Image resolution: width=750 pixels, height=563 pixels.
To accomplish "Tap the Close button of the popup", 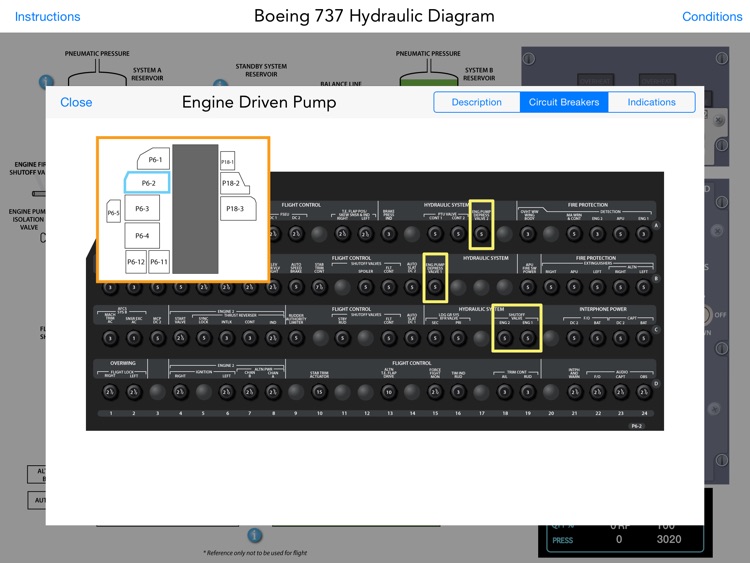I will pos(76,102).
